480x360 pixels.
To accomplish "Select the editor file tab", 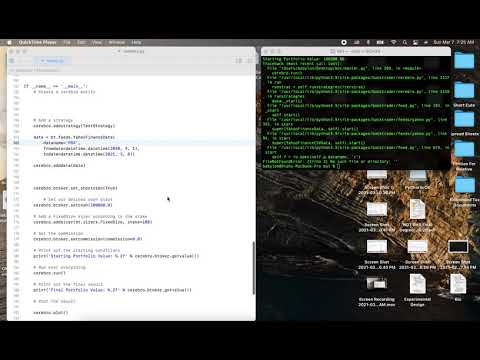I will [52, 61].
